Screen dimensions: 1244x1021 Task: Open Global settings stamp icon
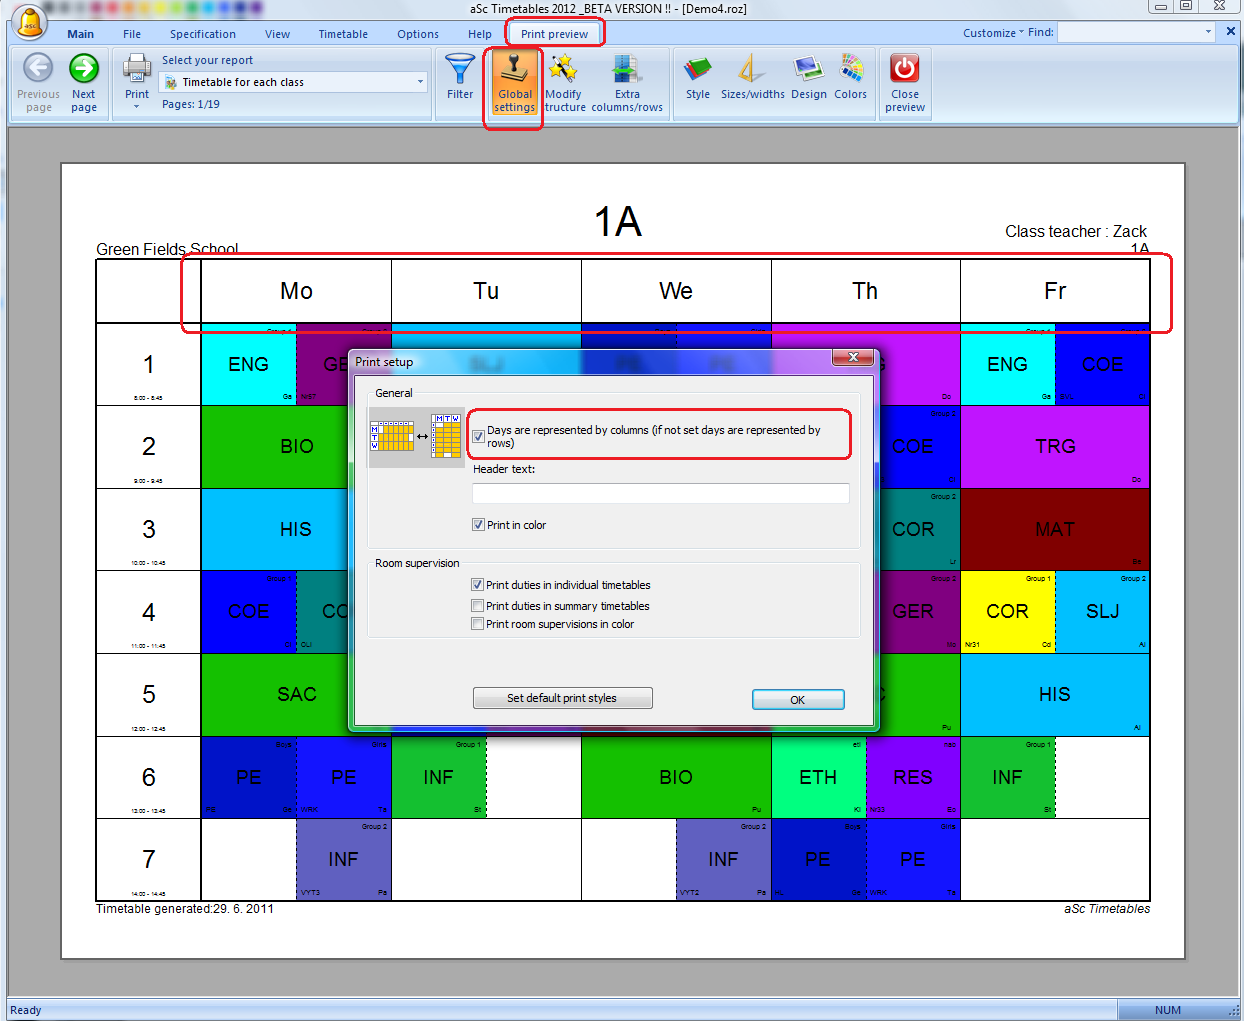point(515,70)
